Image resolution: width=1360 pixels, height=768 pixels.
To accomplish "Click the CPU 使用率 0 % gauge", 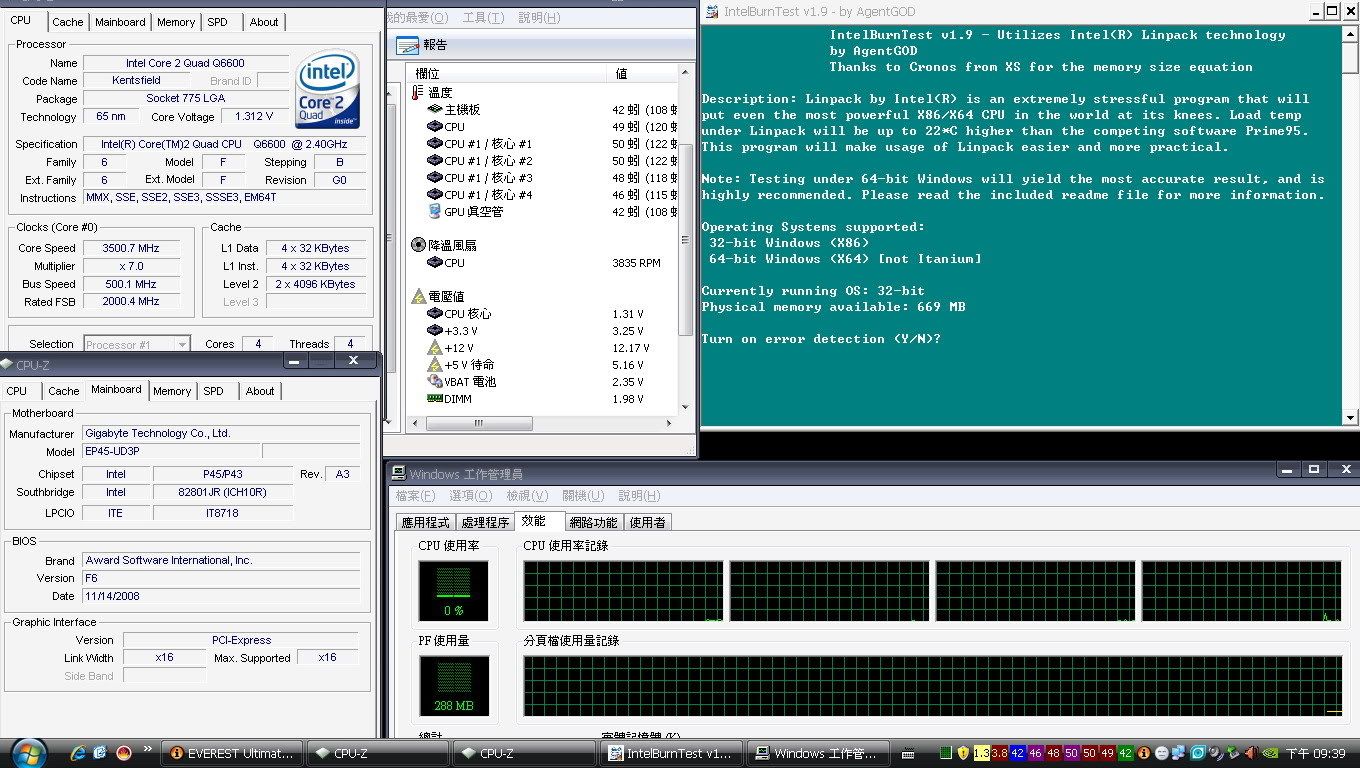I will [x=454, y=590].
